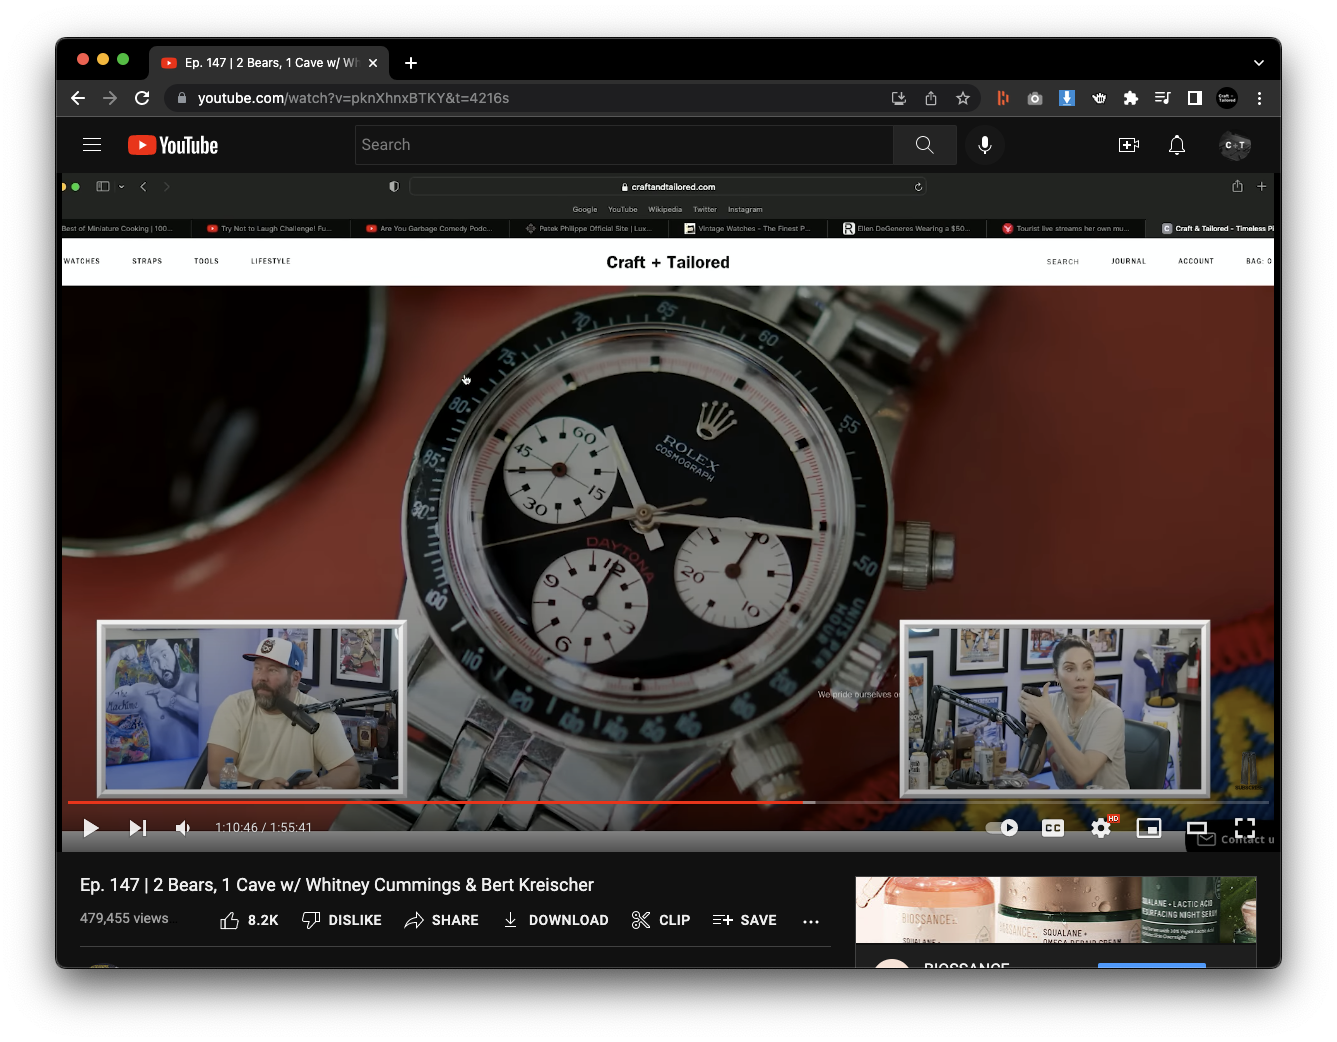Like the video (8.2K)
Viewport: 1337px width, 1042px height.
pos(249,920)
